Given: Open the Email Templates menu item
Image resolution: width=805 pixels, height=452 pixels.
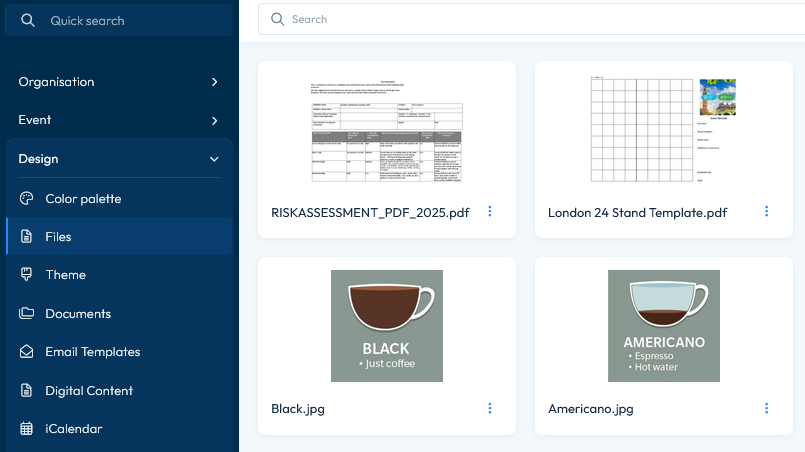Looking at the screenshot, I should [x=92, y=352].
